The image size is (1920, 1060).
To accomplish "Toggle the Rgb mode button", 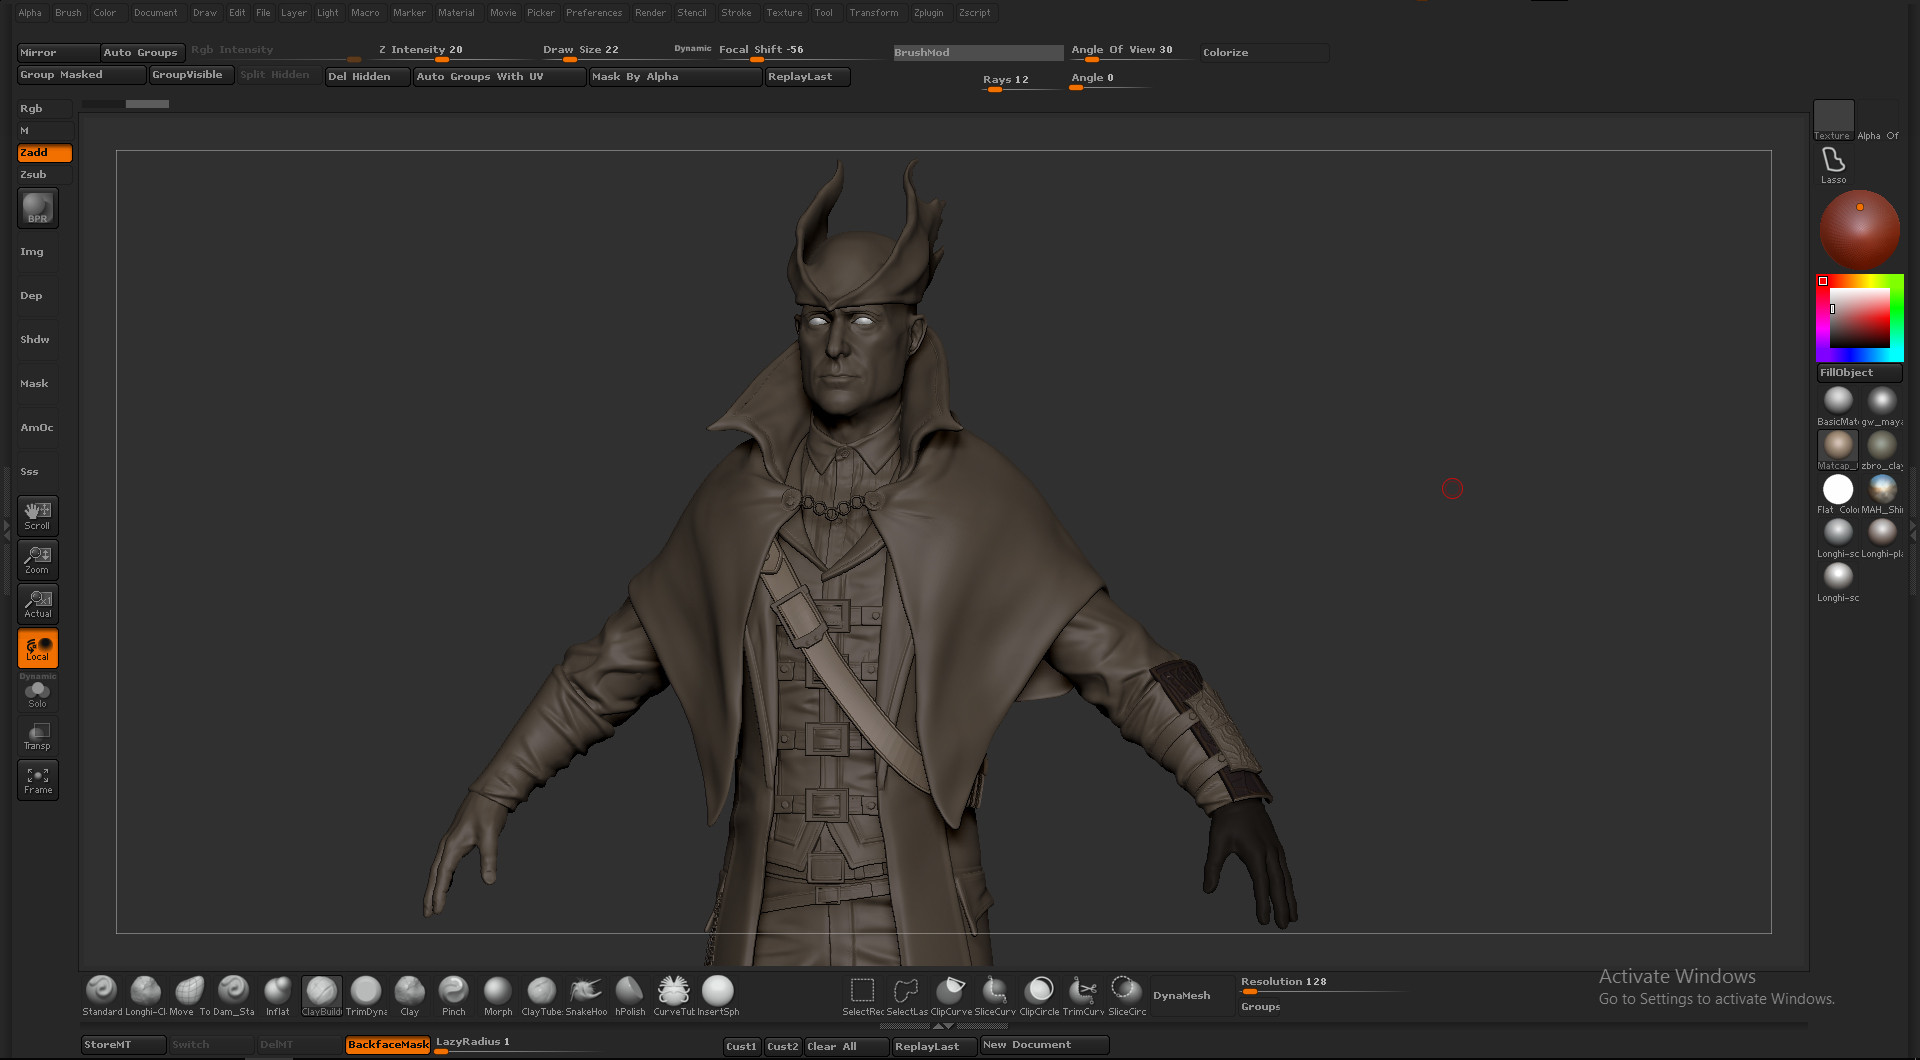I will click(x=45, y=109).
